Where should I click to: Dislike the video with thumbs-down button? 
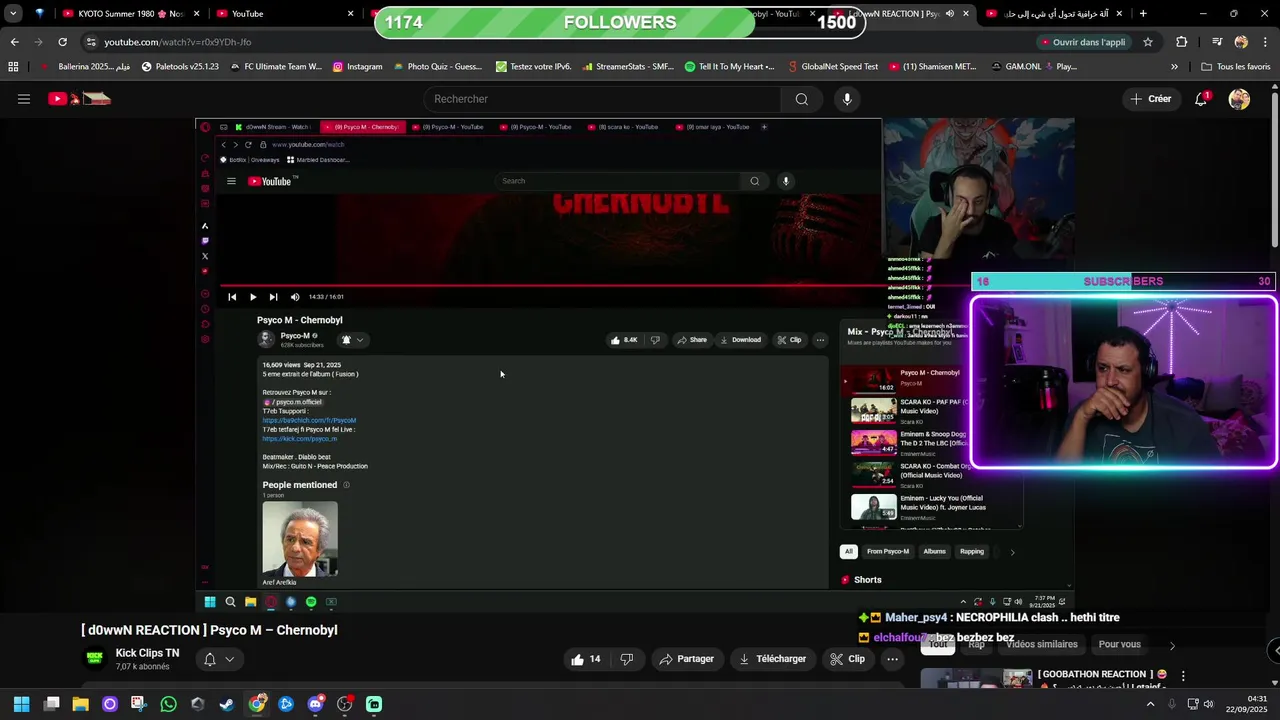627,659
